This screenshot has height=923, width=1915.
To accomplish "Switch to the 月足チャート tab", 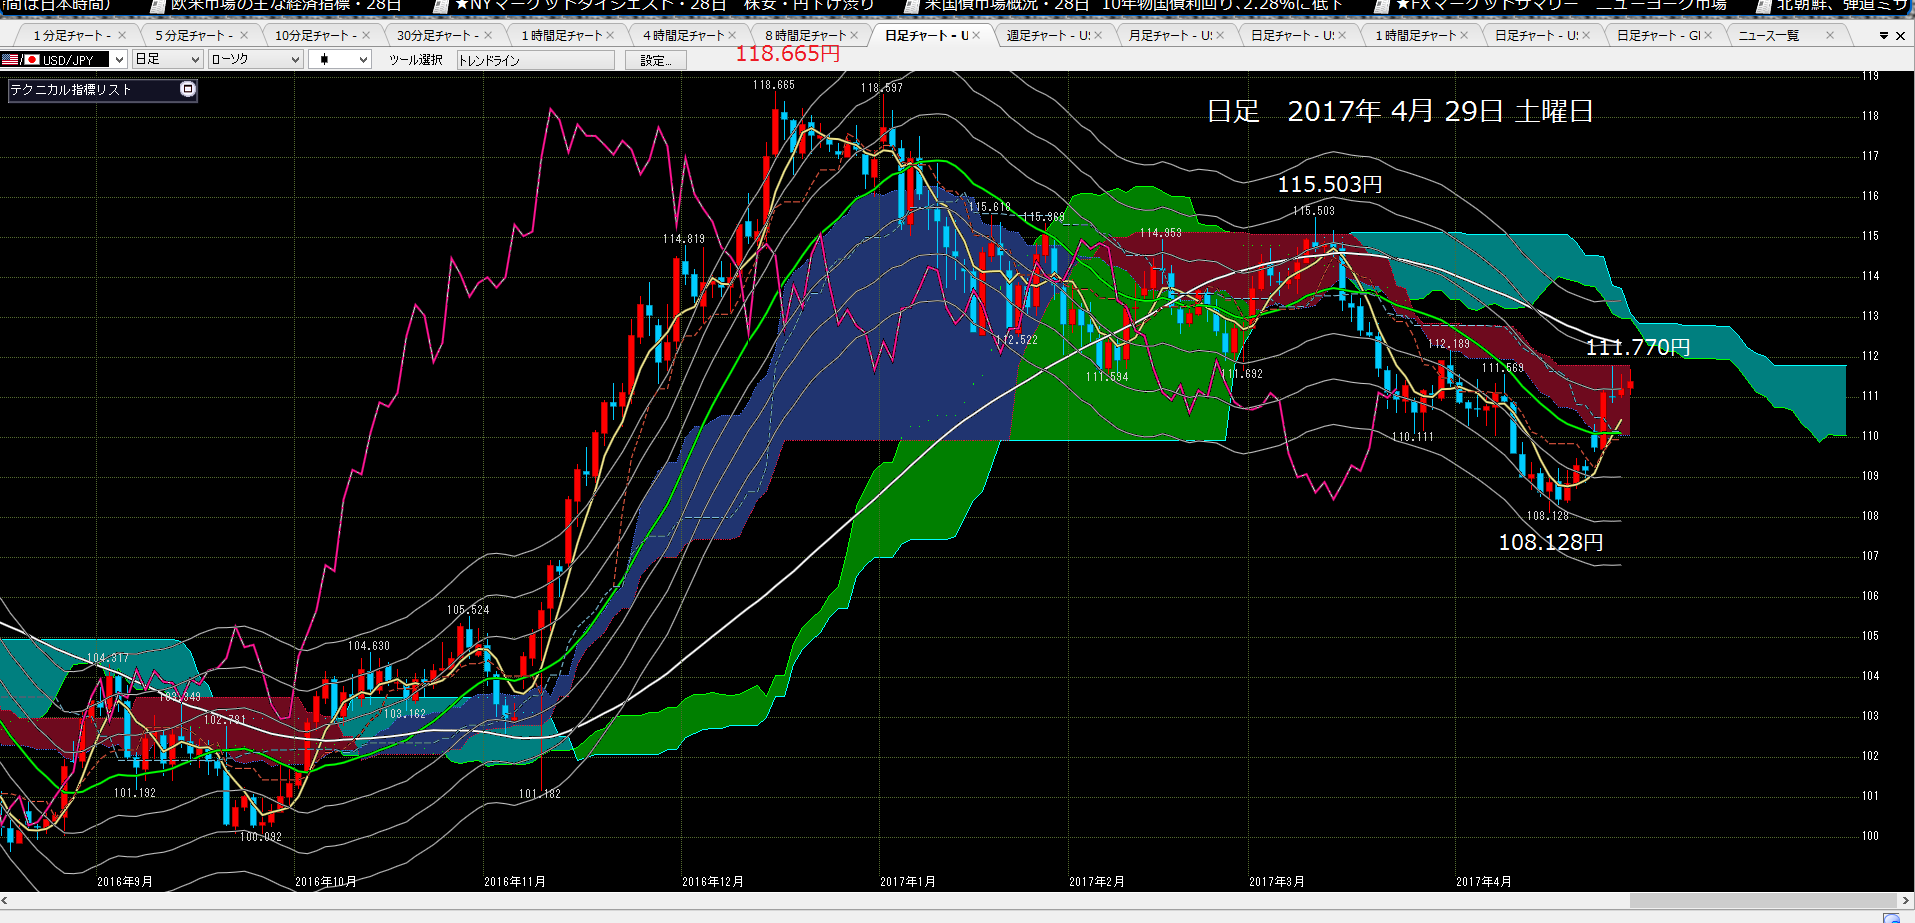I will click(x=1170, y=36).
